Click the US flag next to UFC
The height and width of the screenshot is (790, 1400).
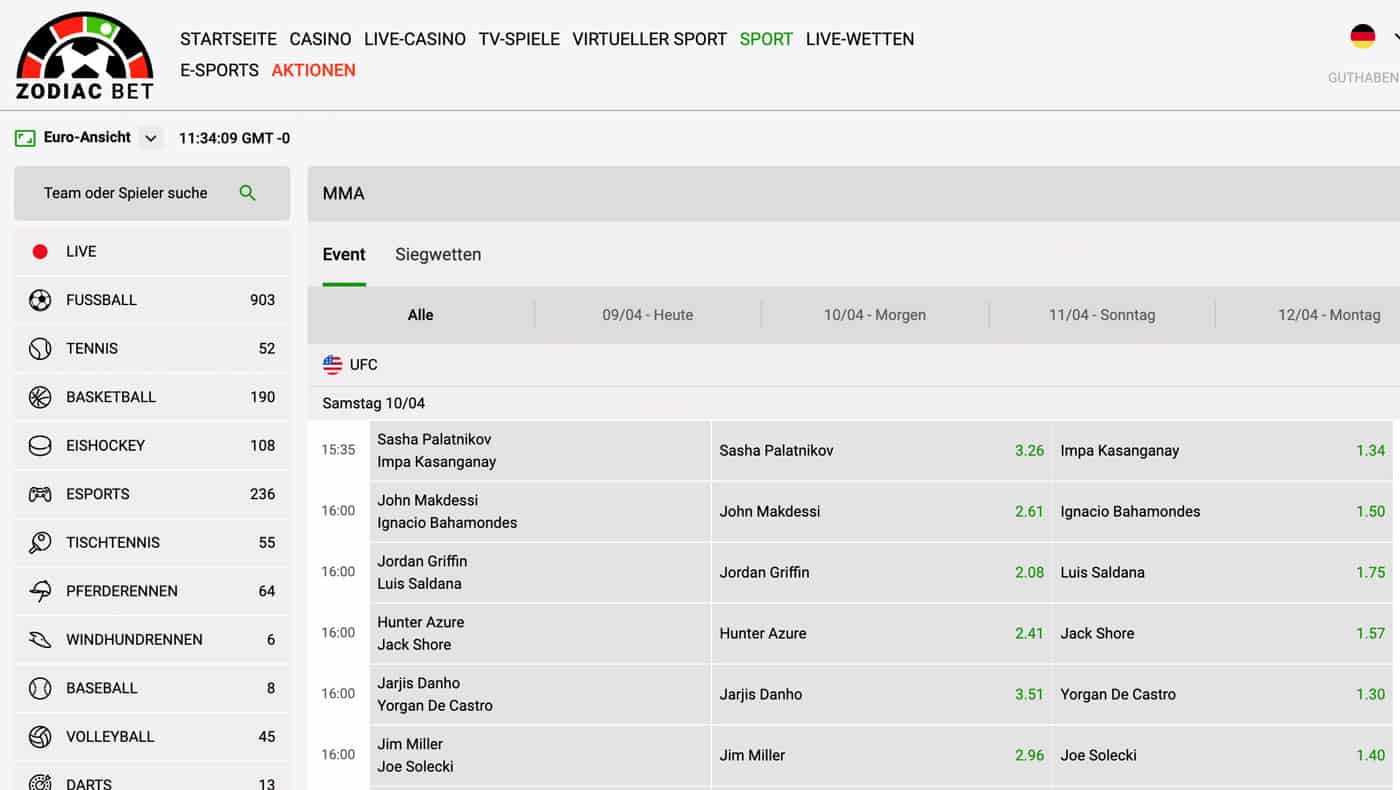tap(332, 365)
